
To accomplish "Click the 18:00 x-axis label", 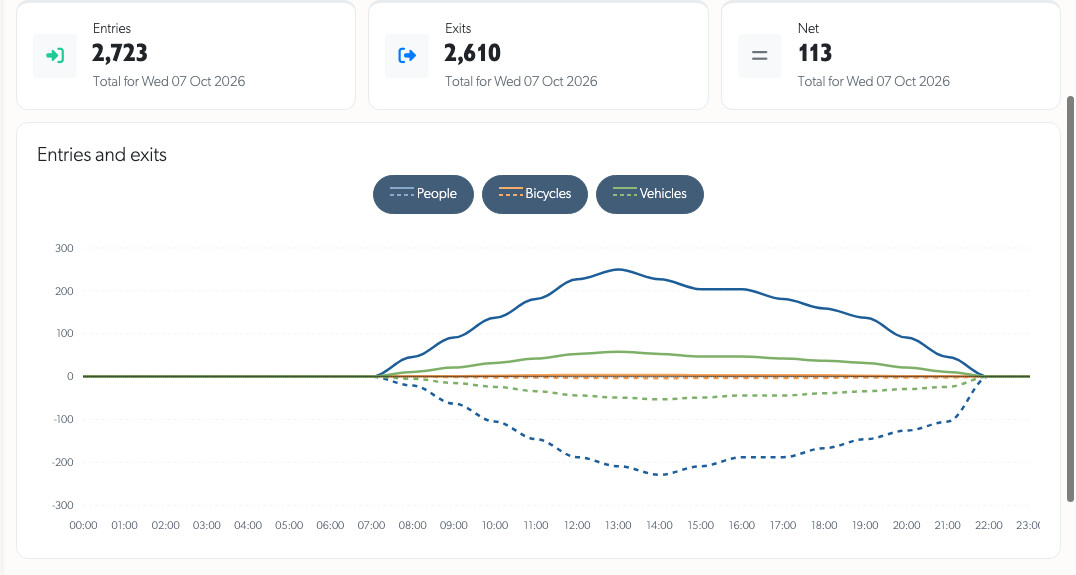I will coord(823,525).
